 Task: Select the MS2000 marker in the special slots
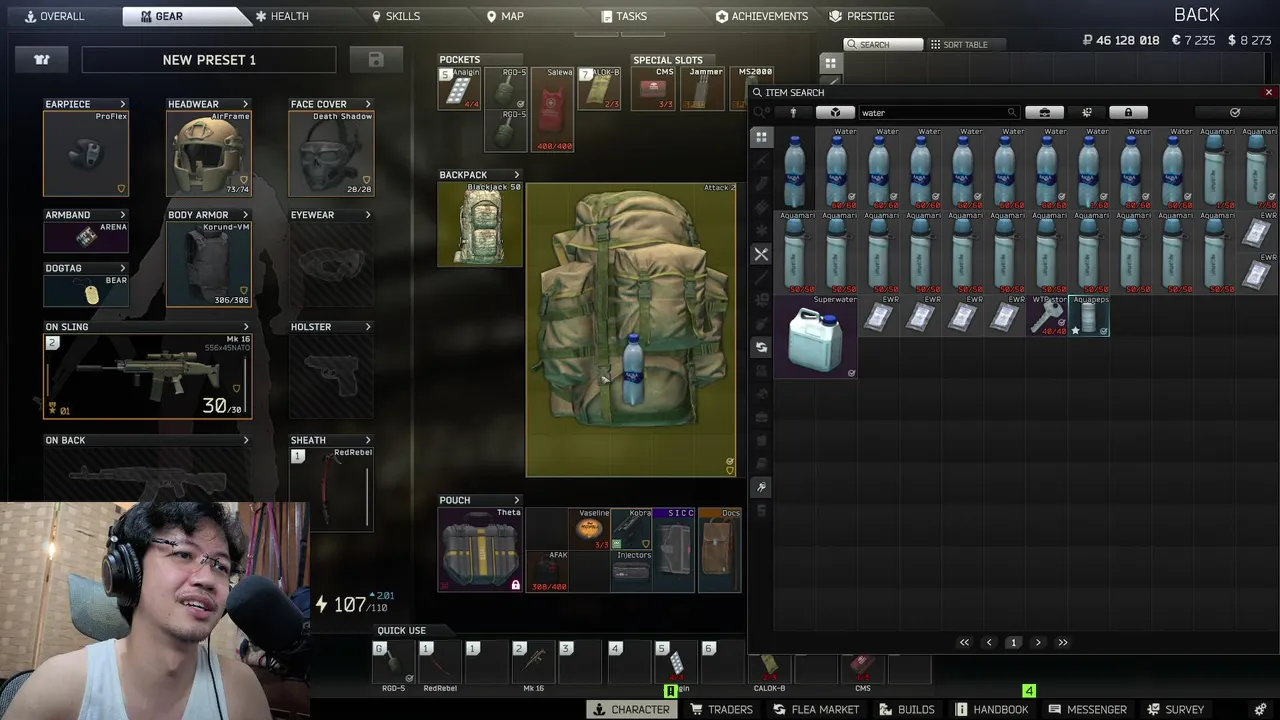(x=753, y=88)
